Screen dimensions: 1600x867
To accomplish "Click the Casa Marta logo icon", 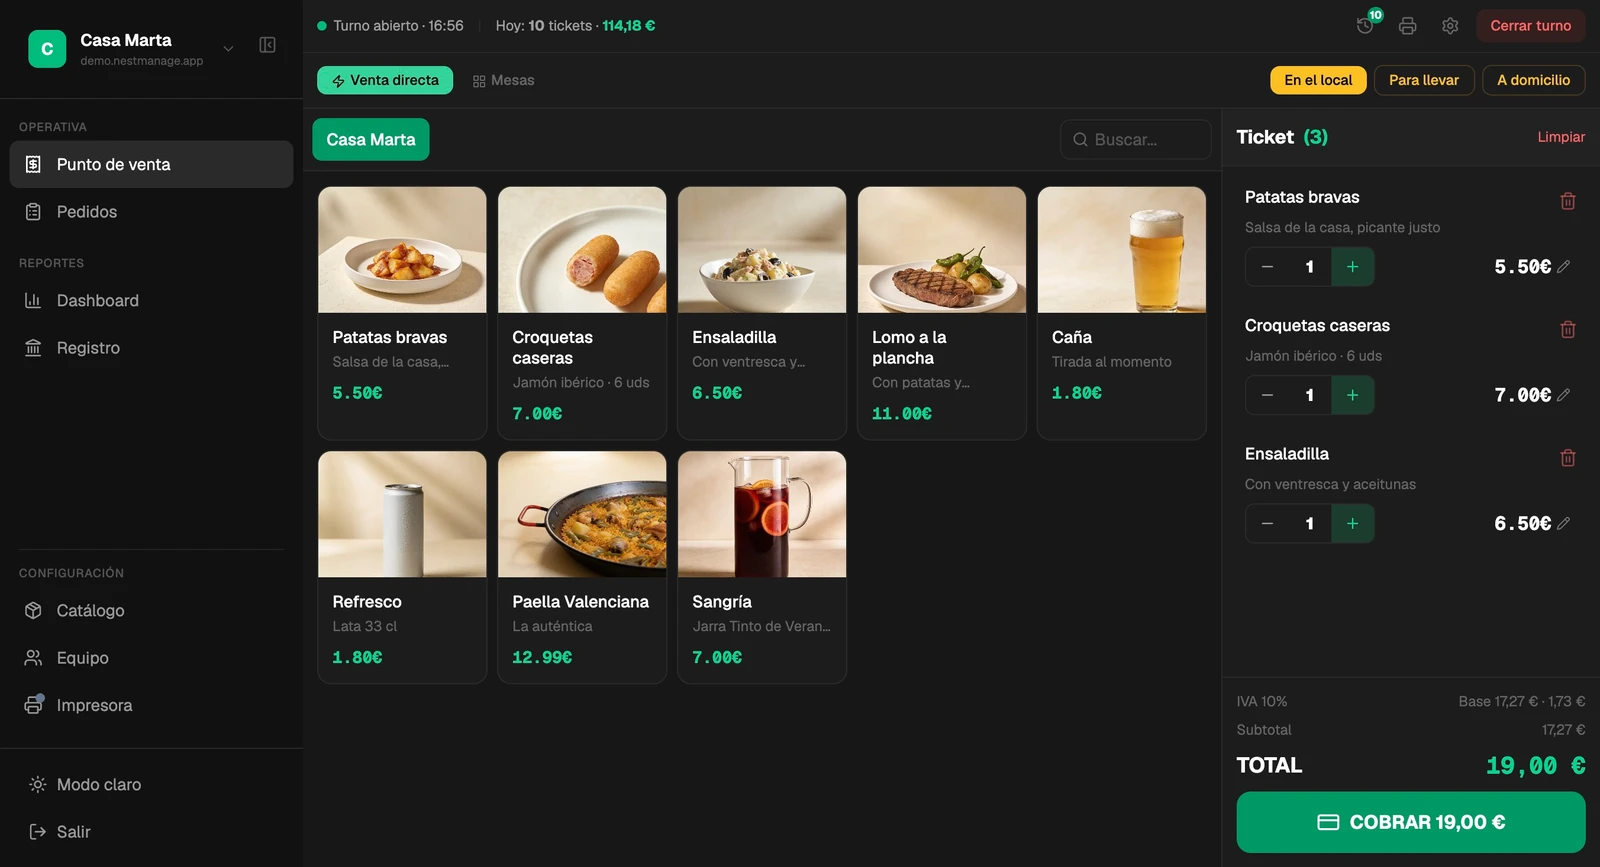I will pos(47,48).
